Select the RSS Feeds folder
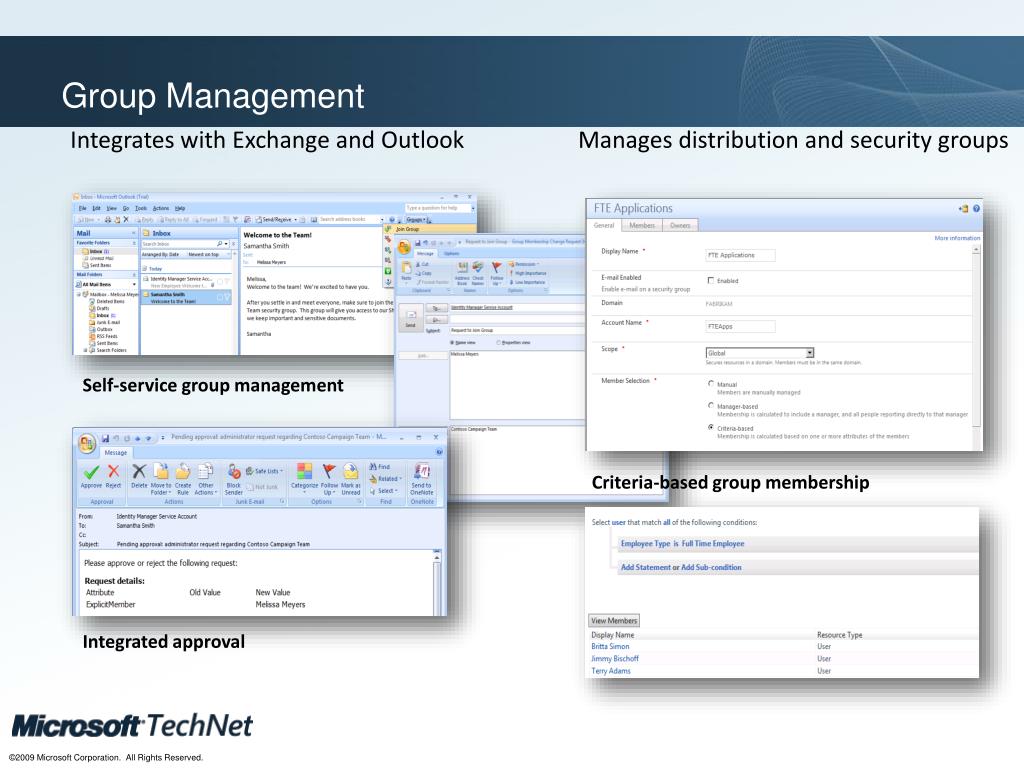The image size is (1024, 768). 104,336
